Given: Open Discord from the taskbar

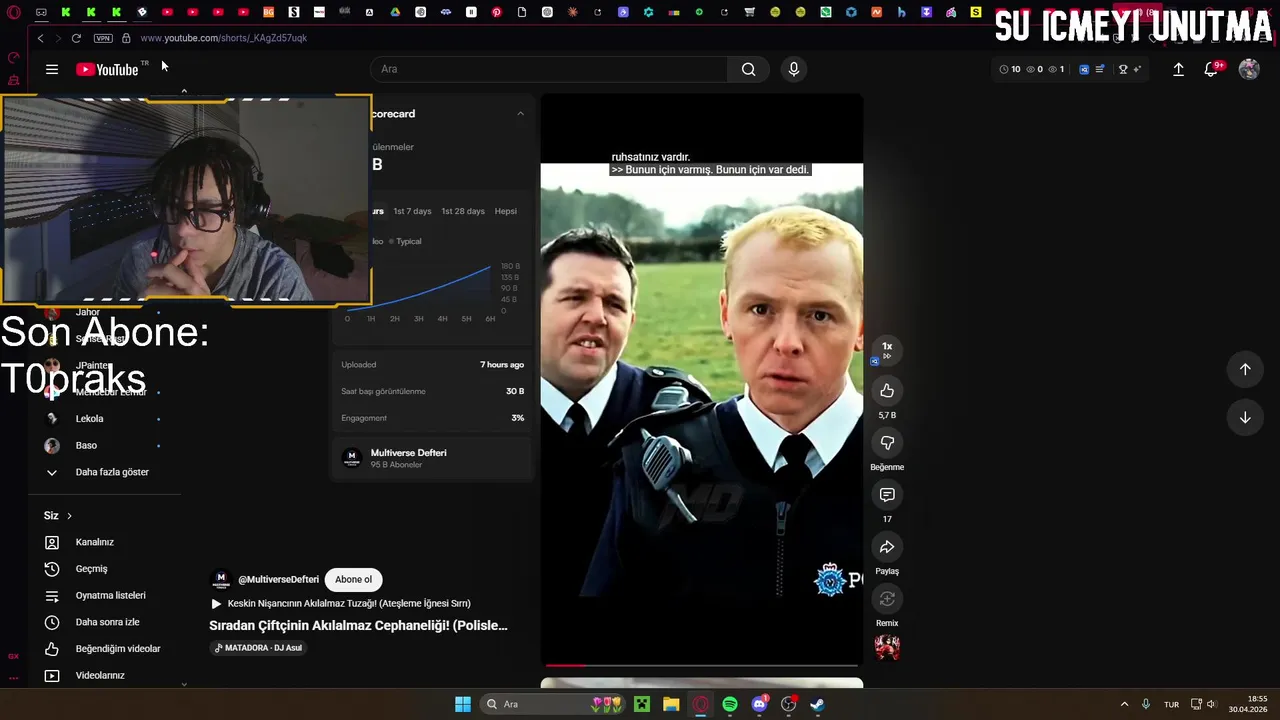Looking at the screenshot, I should click(759, 704).
